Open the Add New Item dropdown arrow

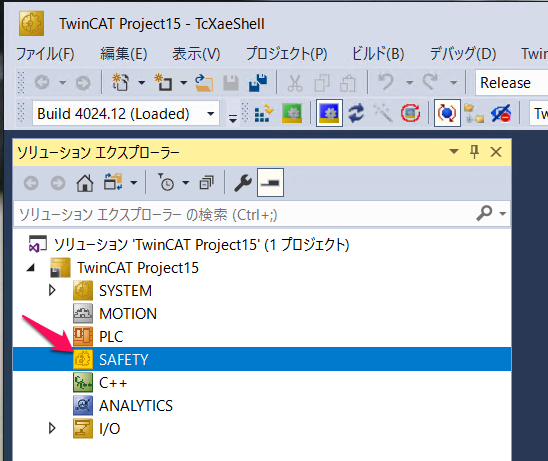(x=183, y=83)
